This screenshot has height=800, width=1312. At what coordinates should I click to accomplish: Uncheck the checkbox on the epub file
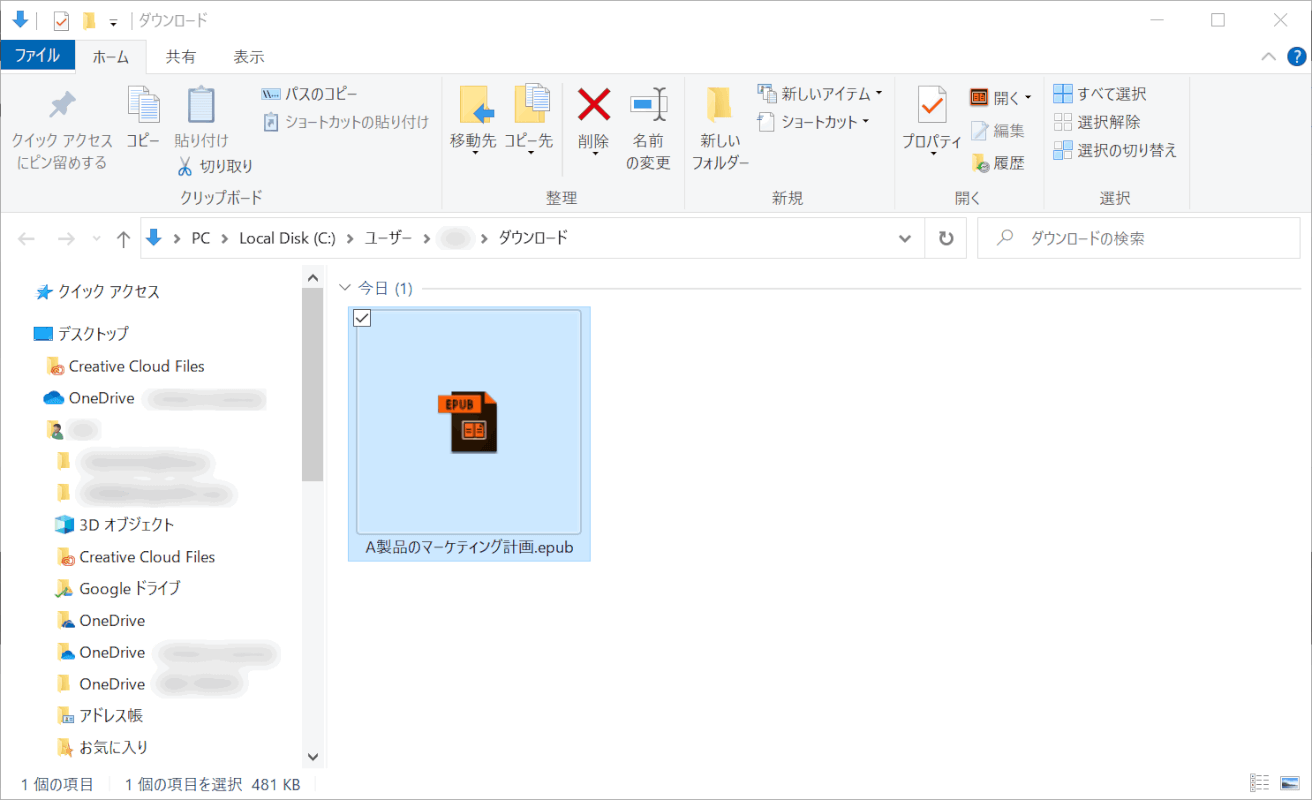click(x=363, y=318)
